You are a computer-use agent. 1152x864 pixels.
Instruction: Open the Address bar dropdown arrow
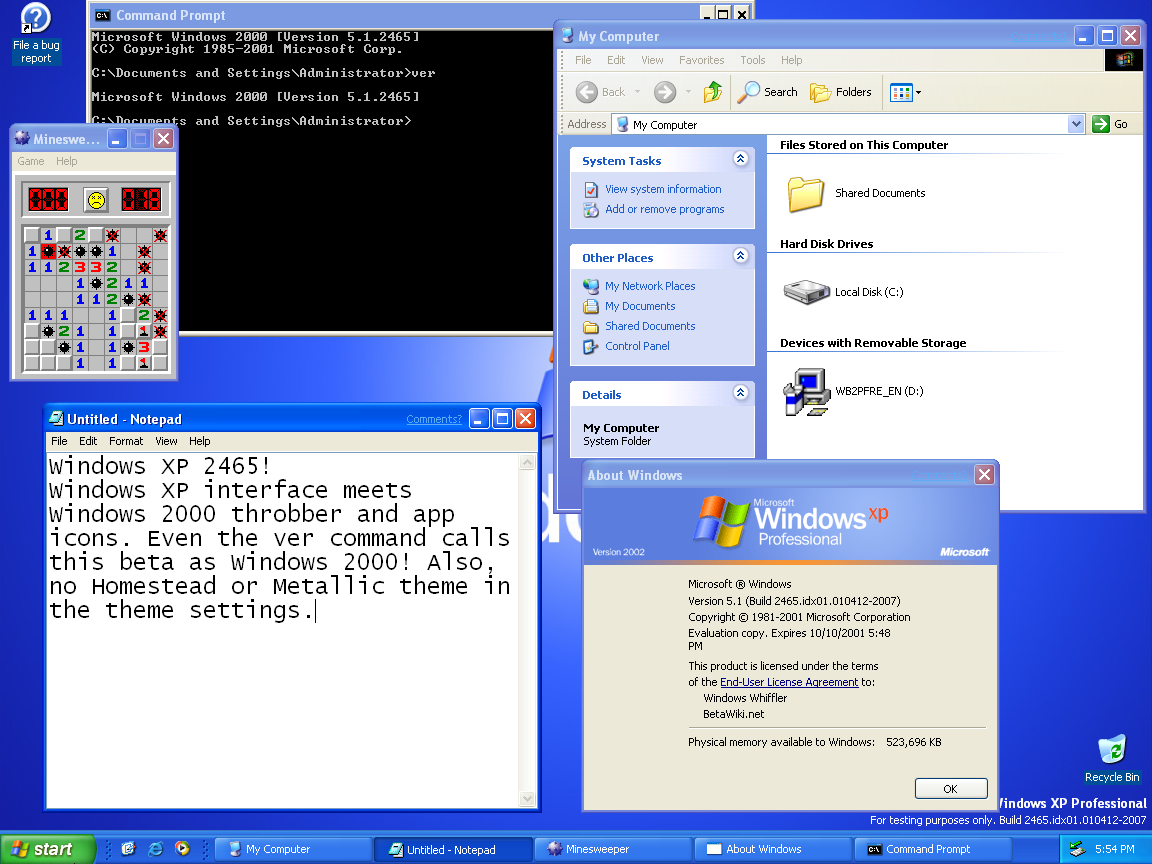(x=1076, y=124)
